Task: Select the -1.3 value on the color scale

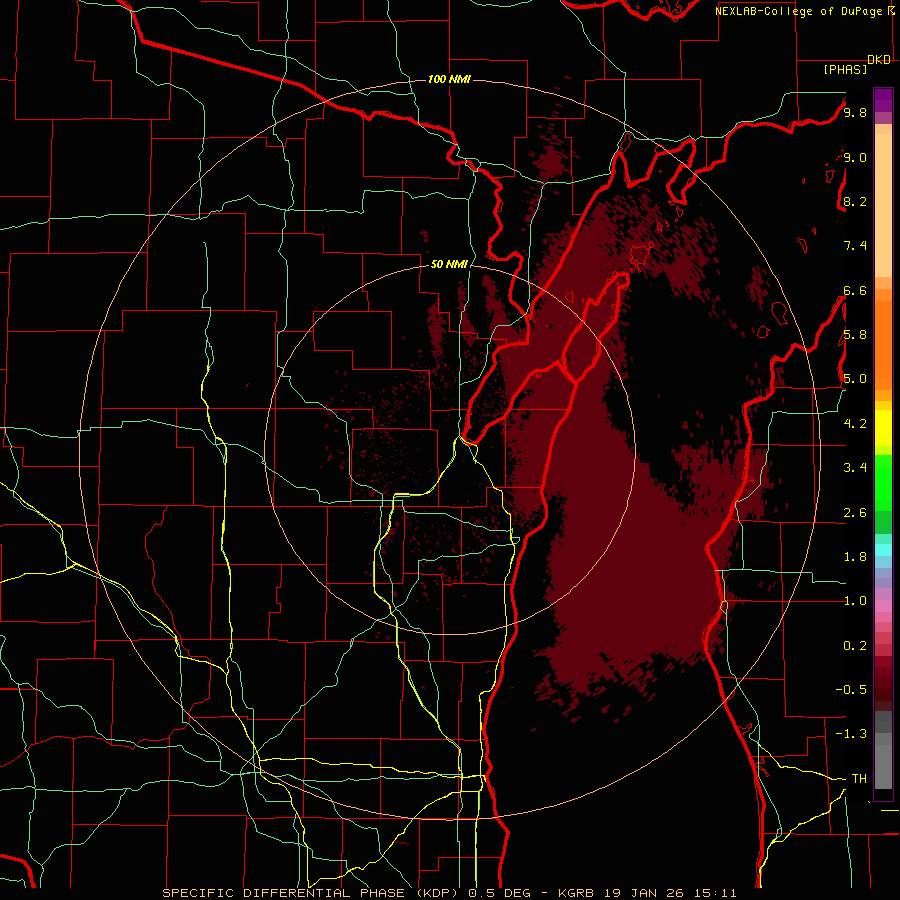Action: (851, 734)
